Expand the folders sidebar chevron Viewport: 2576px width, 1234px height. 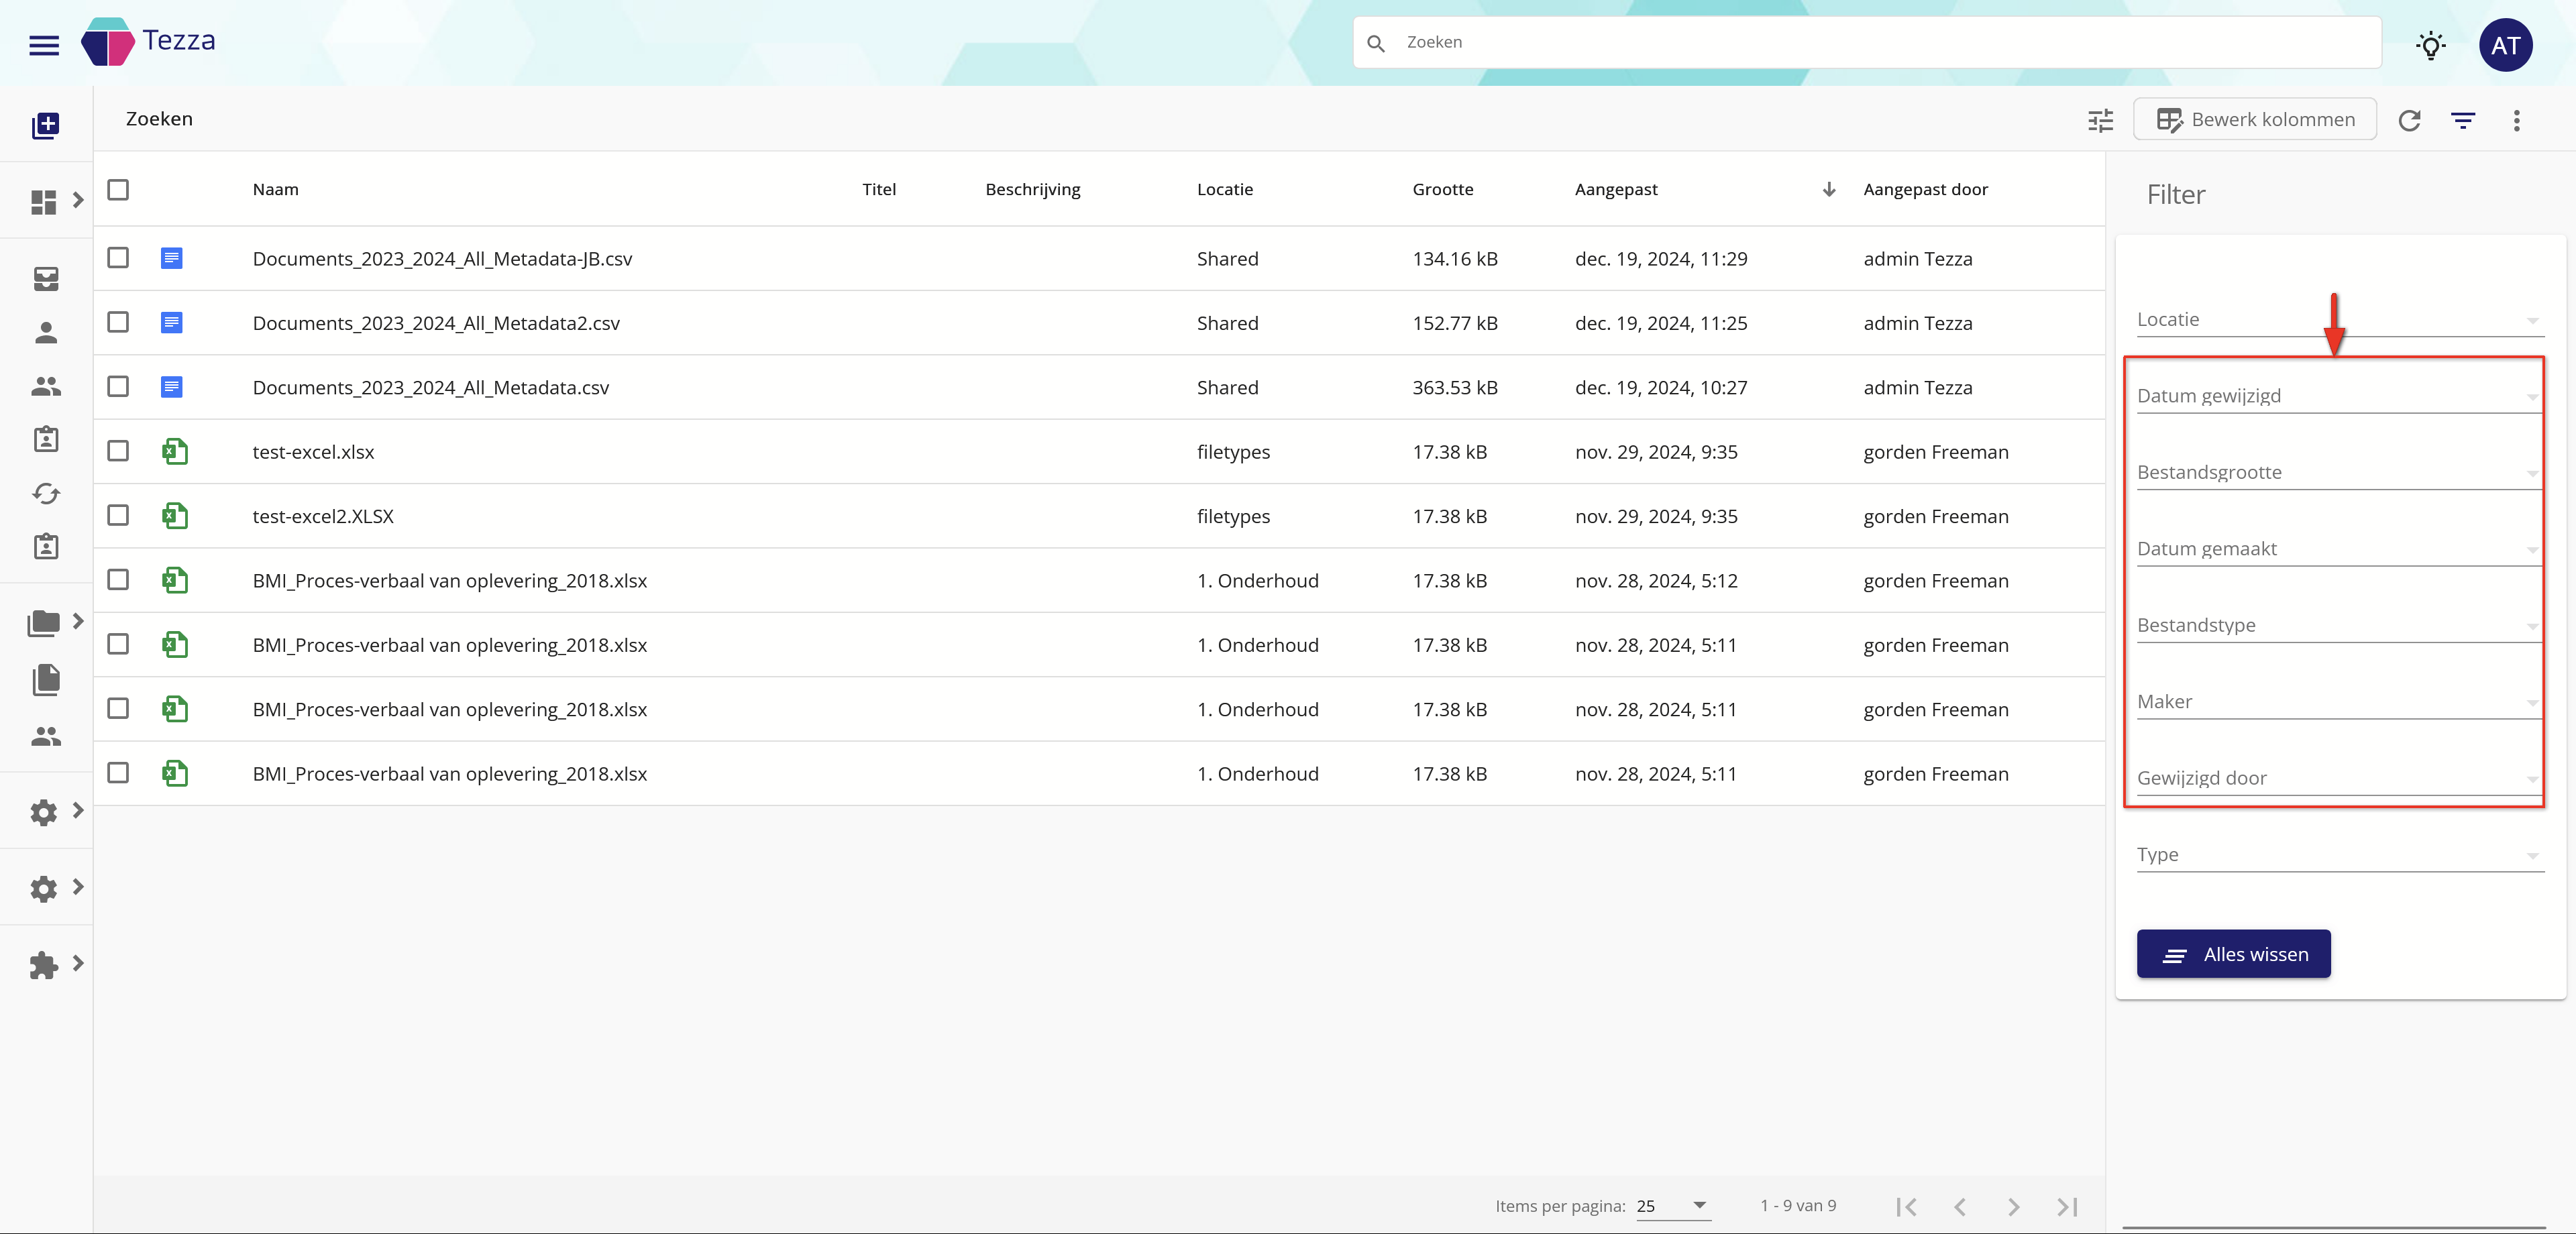(78, 621)
